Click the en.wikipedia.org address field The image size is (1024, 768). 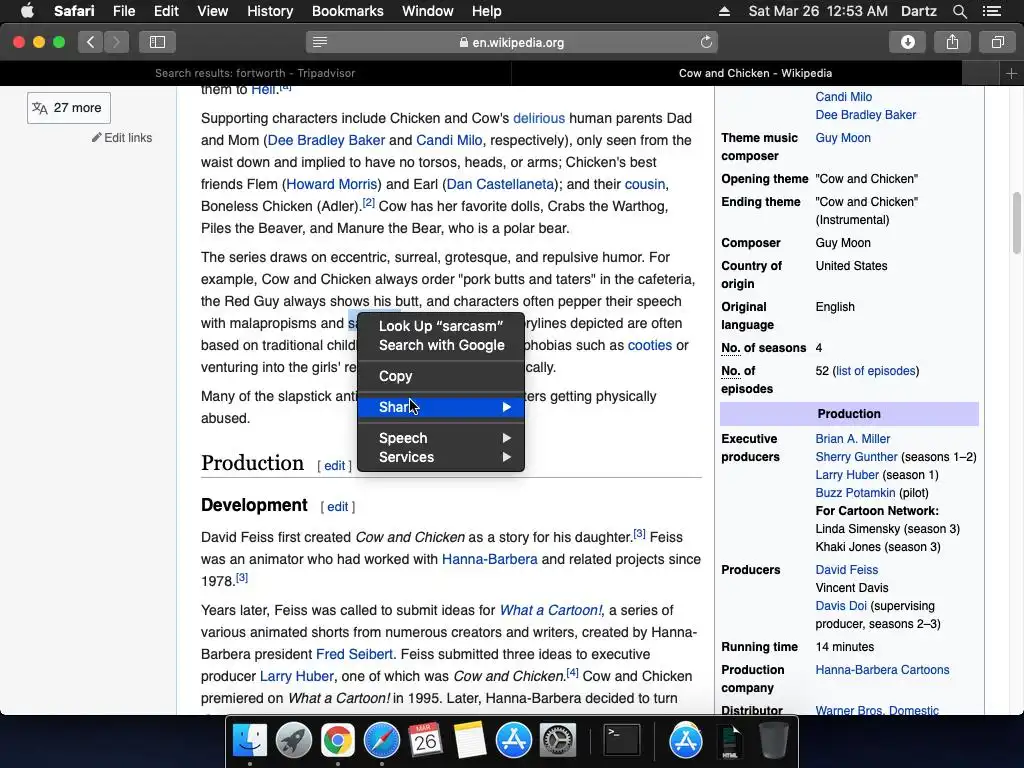(511, 42)
